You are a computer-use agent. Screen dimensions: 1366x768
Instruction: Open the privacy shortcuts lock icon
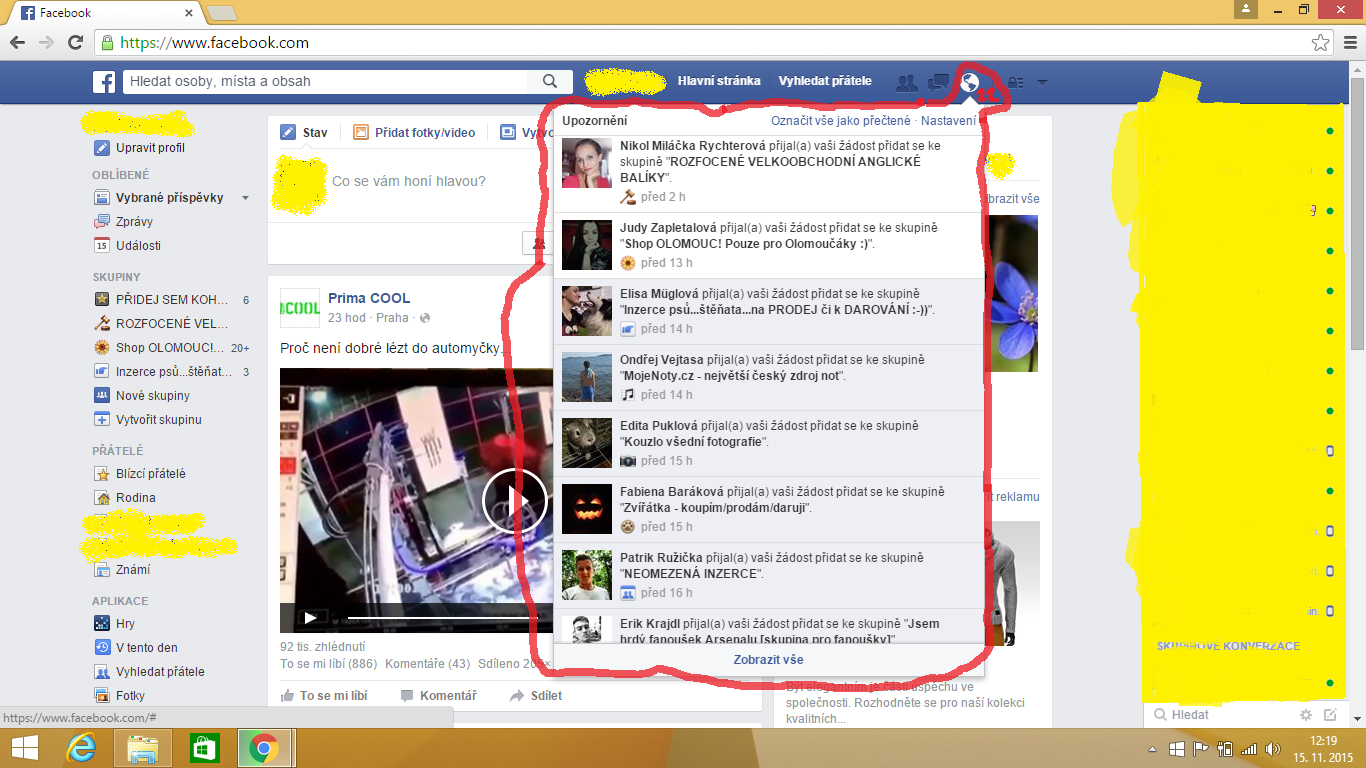1014,82
